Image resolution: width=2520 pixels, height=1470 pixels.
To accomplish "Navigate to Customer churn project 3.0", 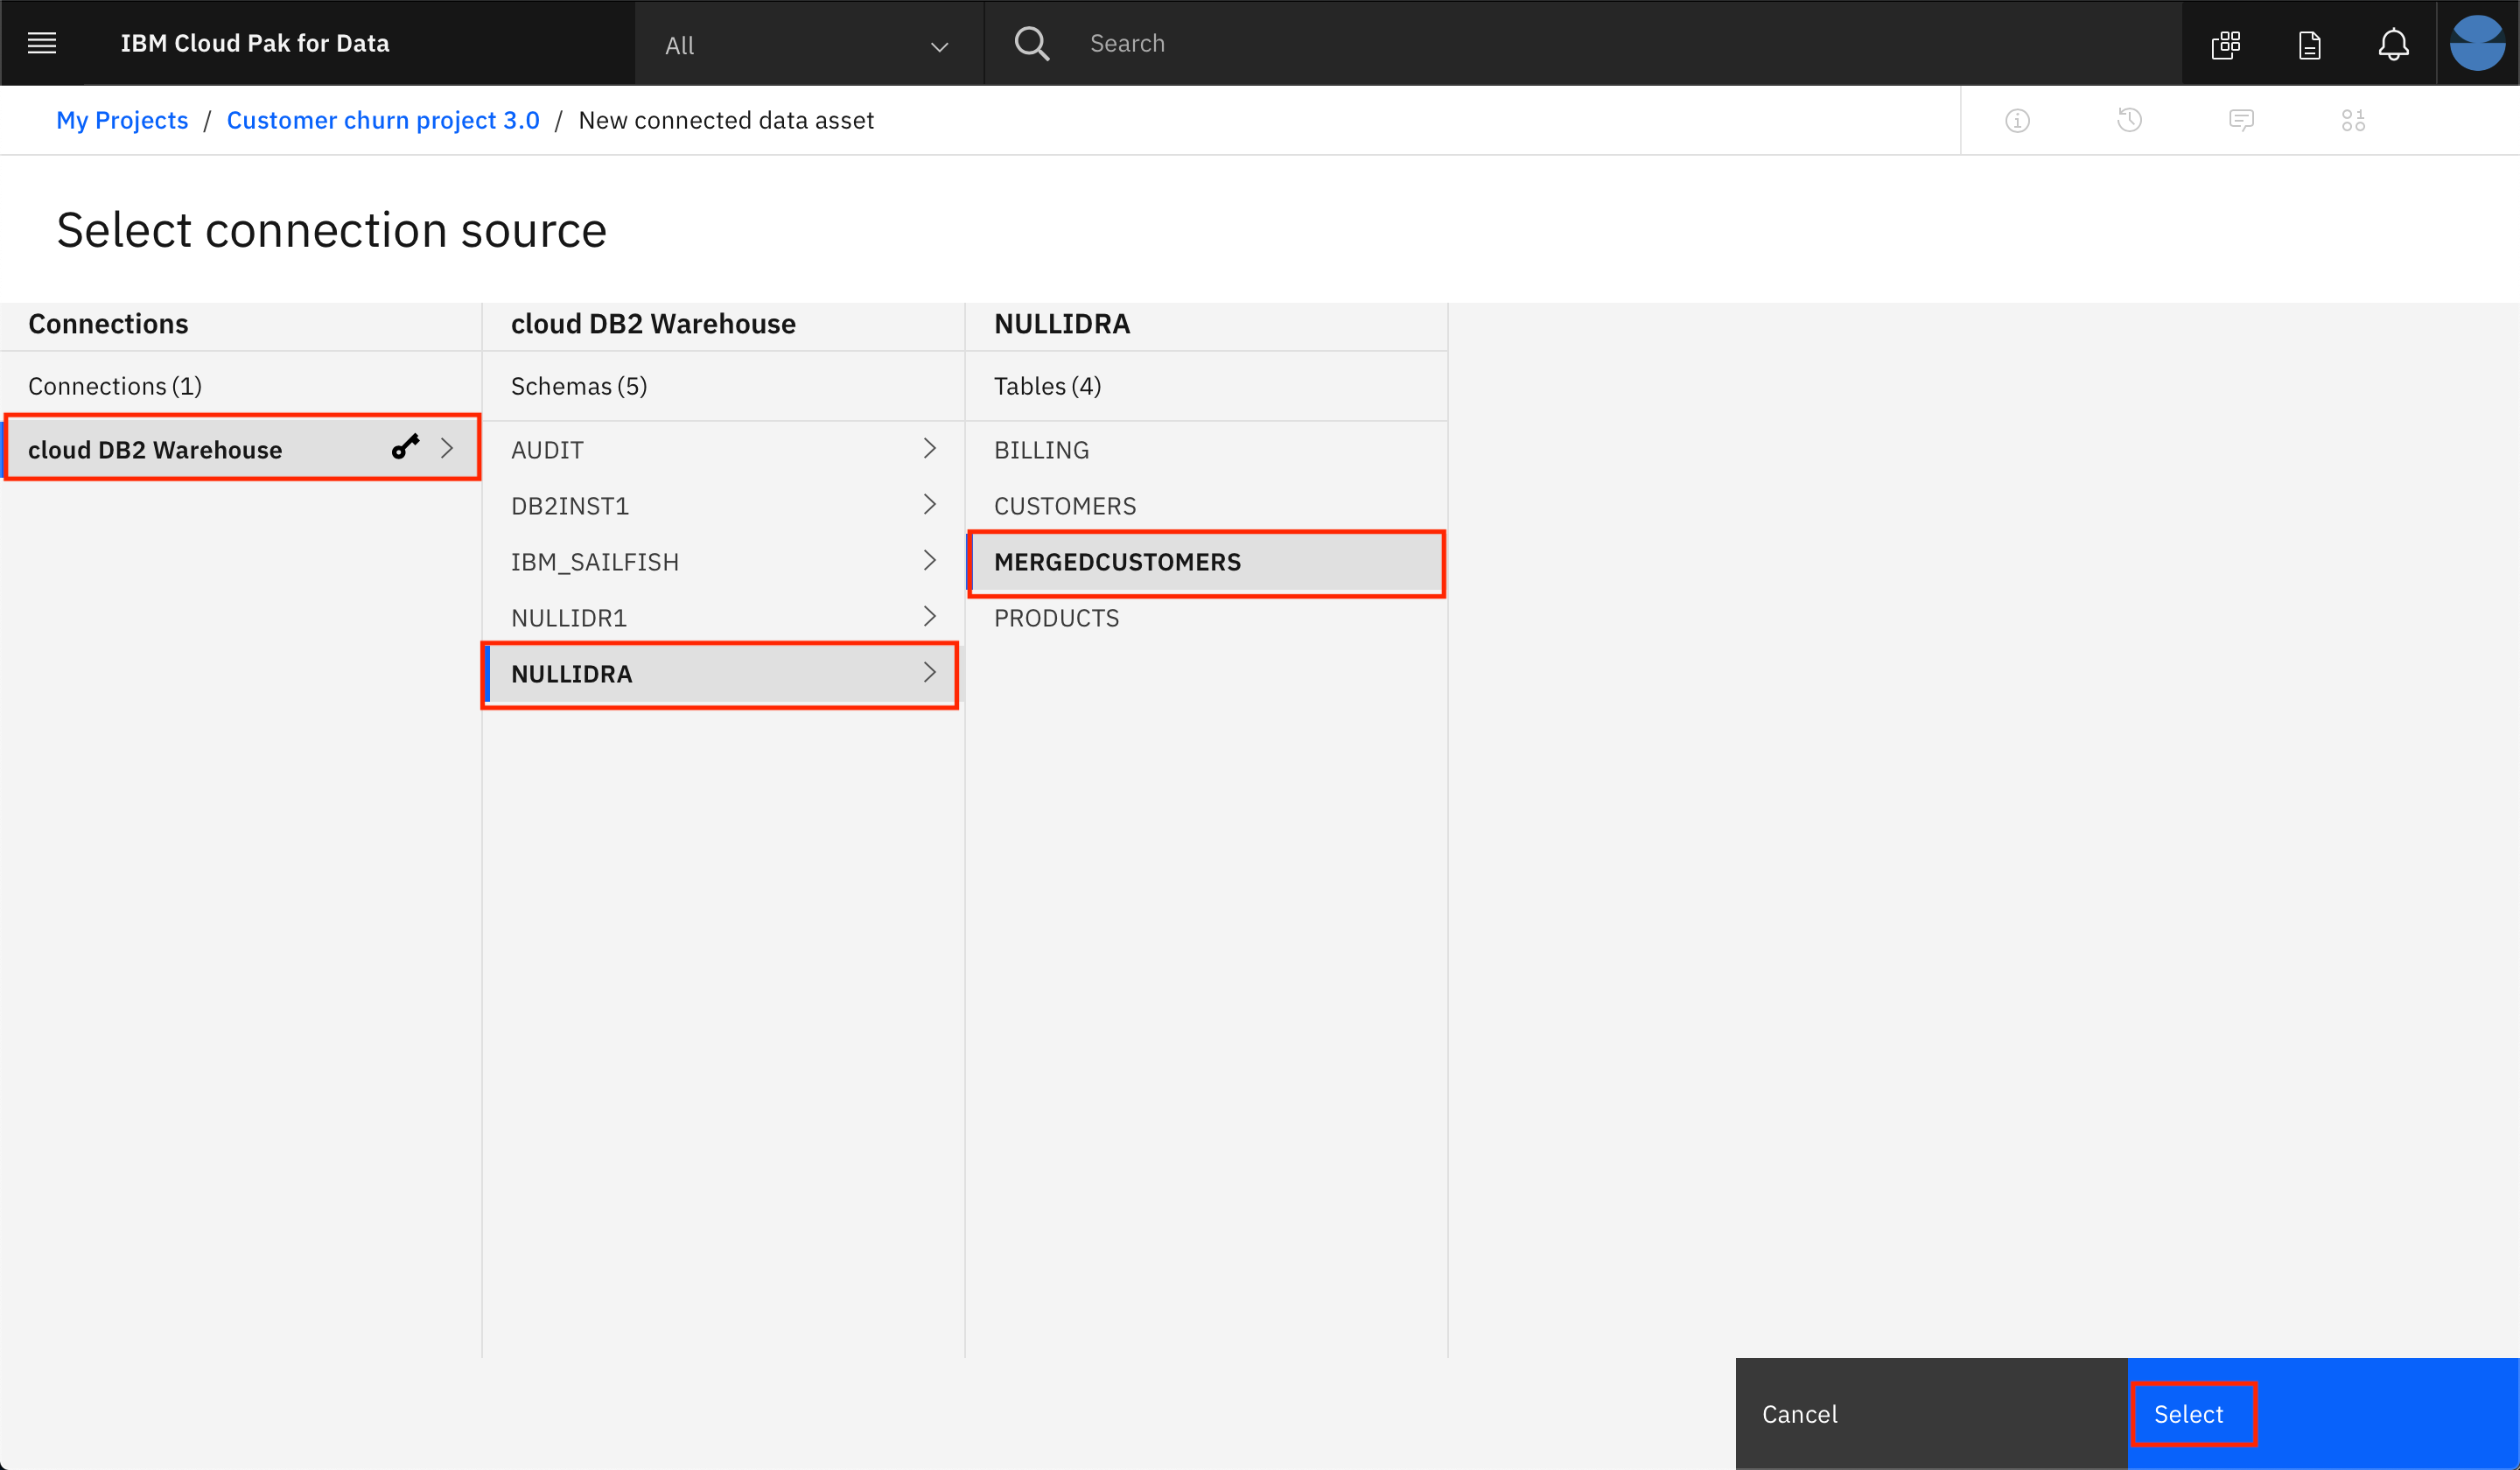I will (x=385, y=119).
